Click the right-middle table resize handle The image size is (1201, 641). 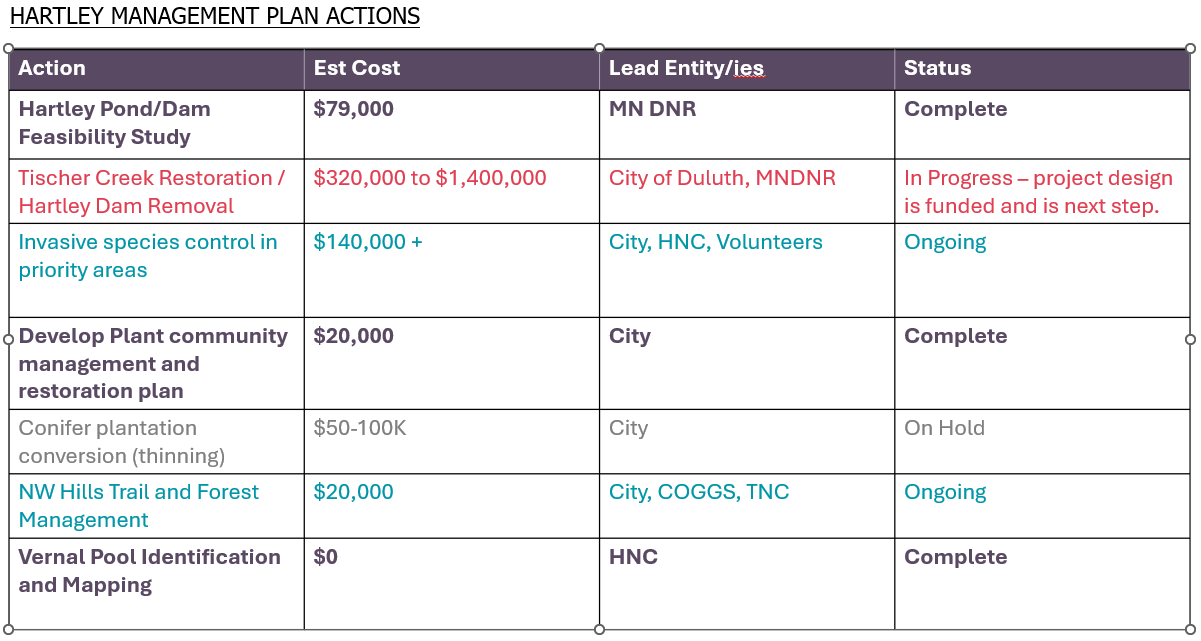(x=1190, y=339)
